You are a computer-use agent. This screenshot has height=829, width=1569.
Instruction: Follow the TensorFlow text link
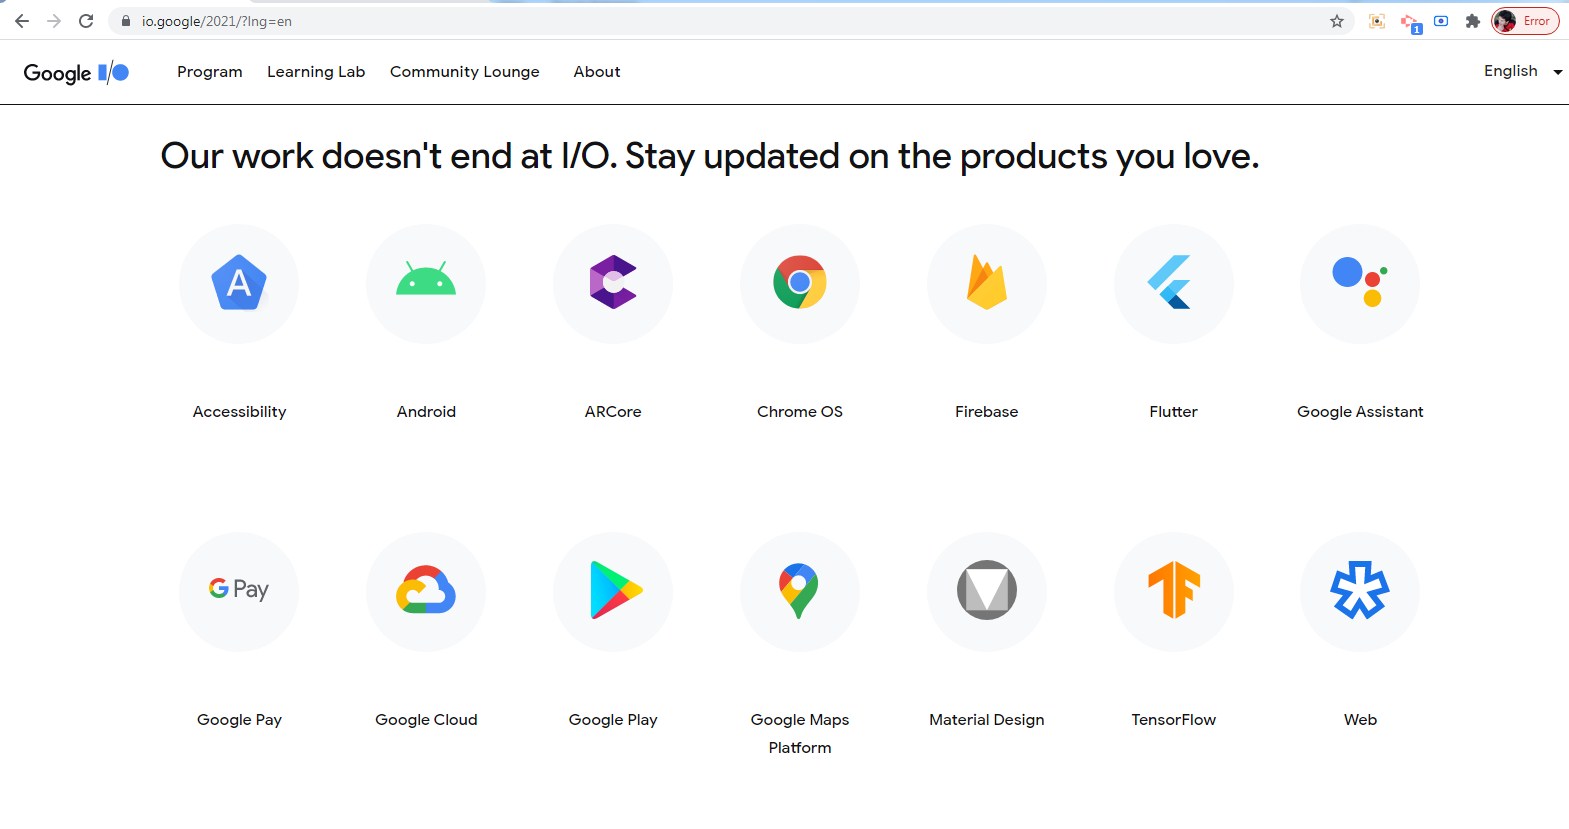click(x=1174, y=720)
